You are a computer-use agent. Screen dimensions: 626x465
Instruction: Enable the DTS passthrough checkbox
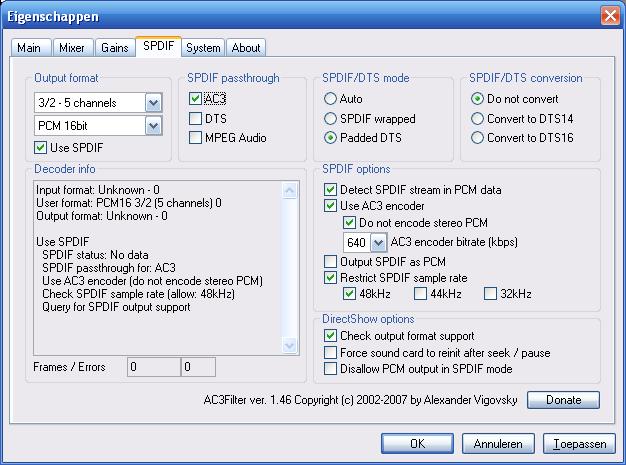195,118
